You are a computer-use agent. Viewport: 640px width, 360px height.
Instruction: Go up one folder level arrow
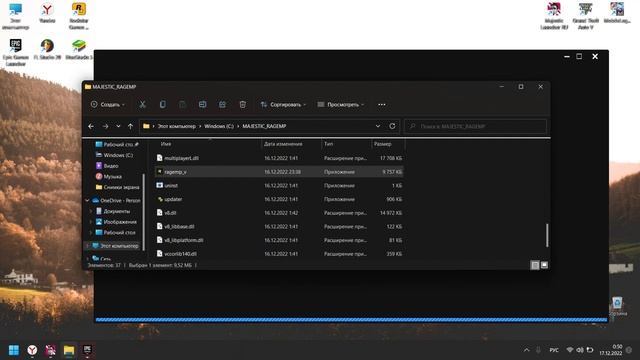coord(130,127)
